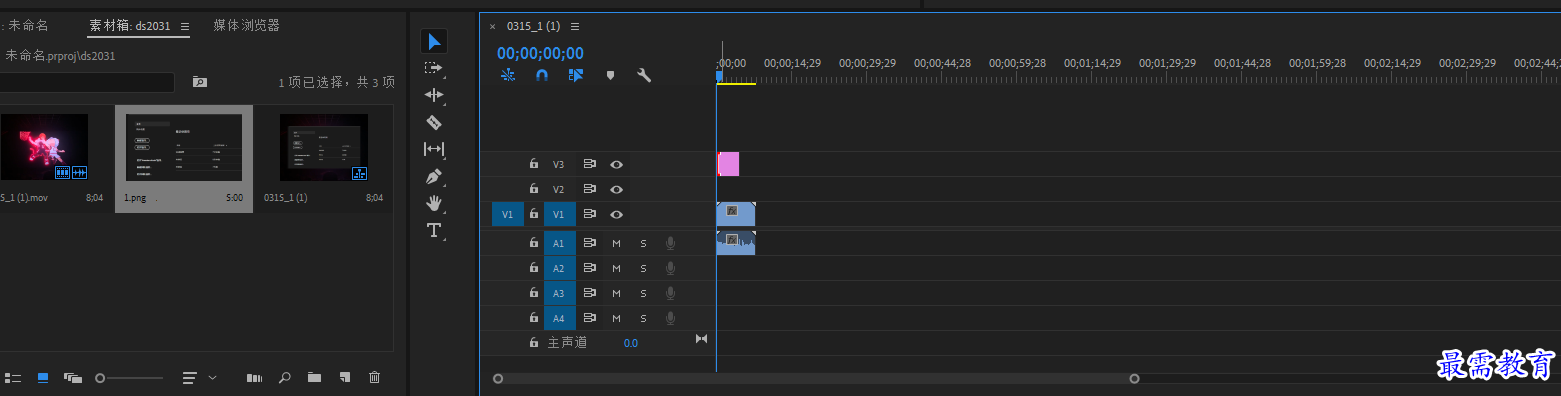Select the 0315_1 (1) sequence thumbnail
This screenshot has width=1561, height=396.
point(324,148)
